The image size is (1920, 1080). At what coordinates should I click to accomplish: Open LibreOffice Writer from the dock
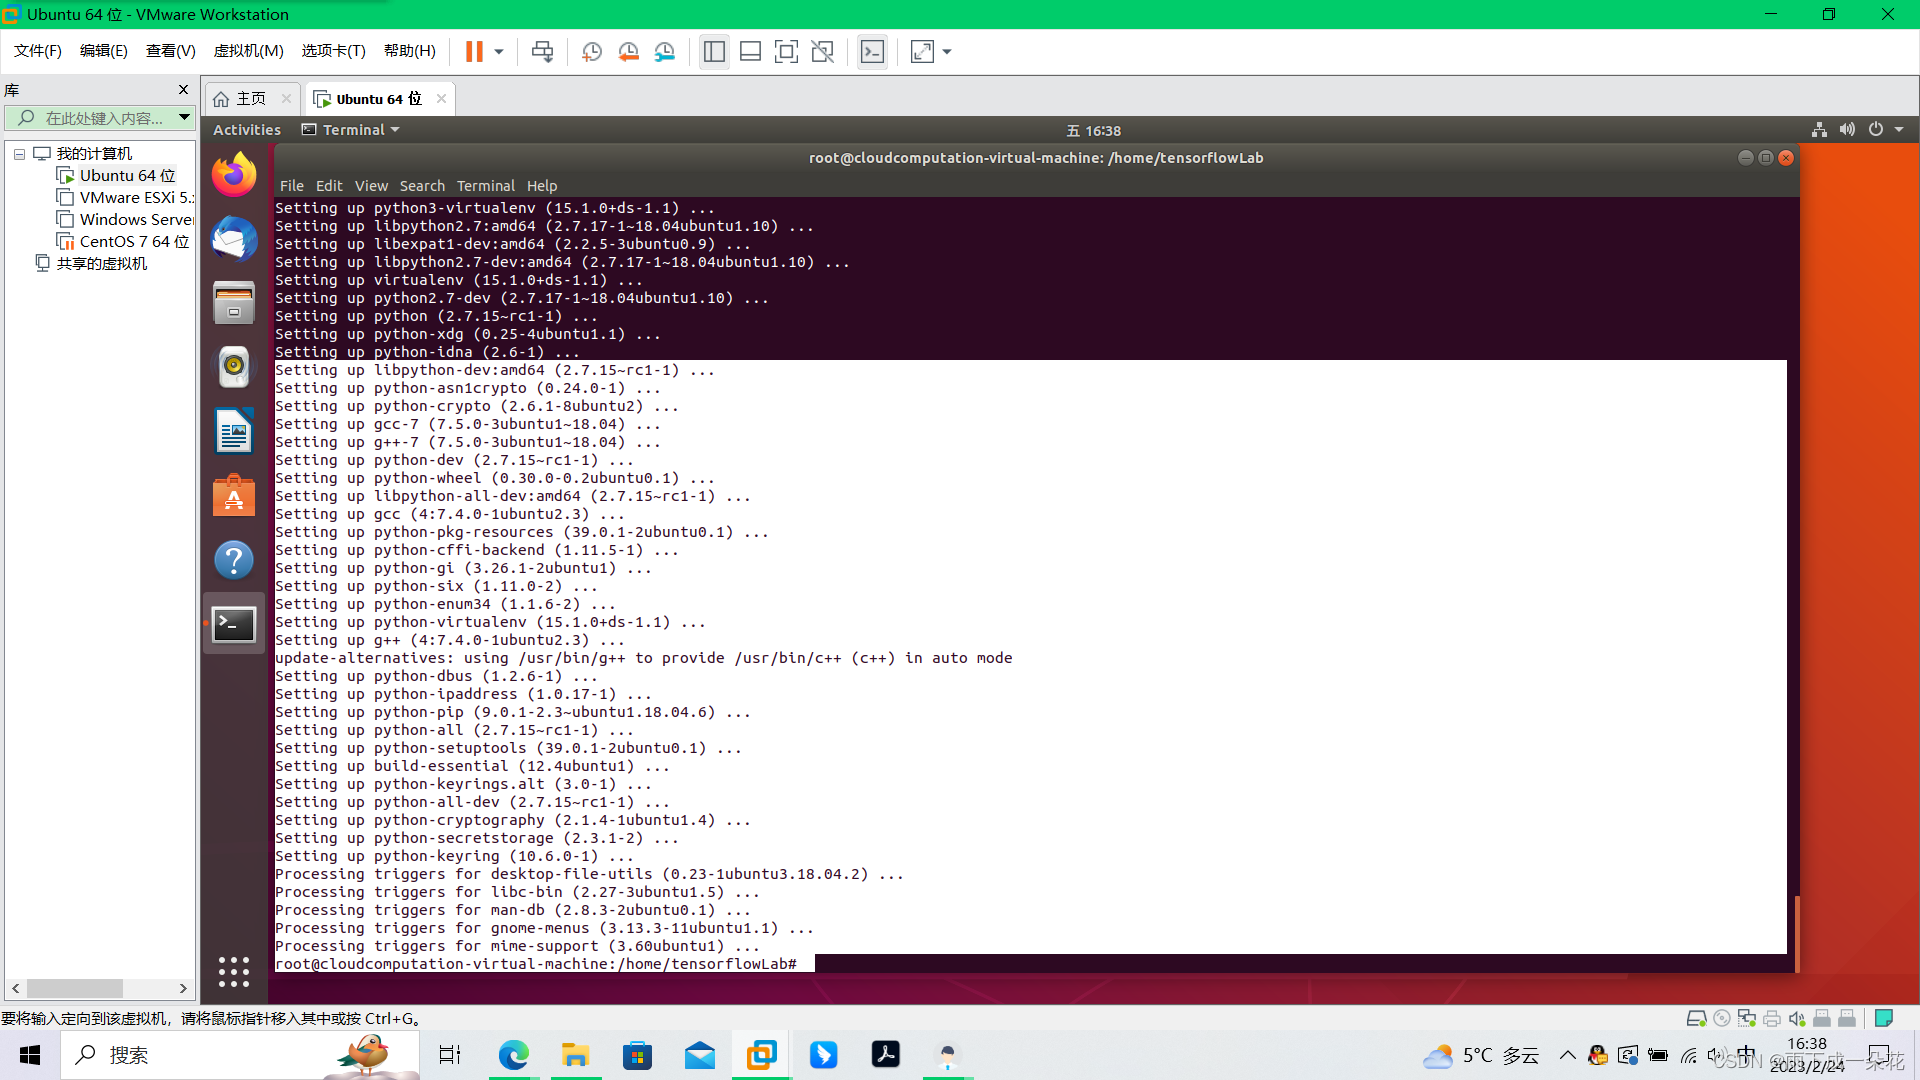coord(234,432)
